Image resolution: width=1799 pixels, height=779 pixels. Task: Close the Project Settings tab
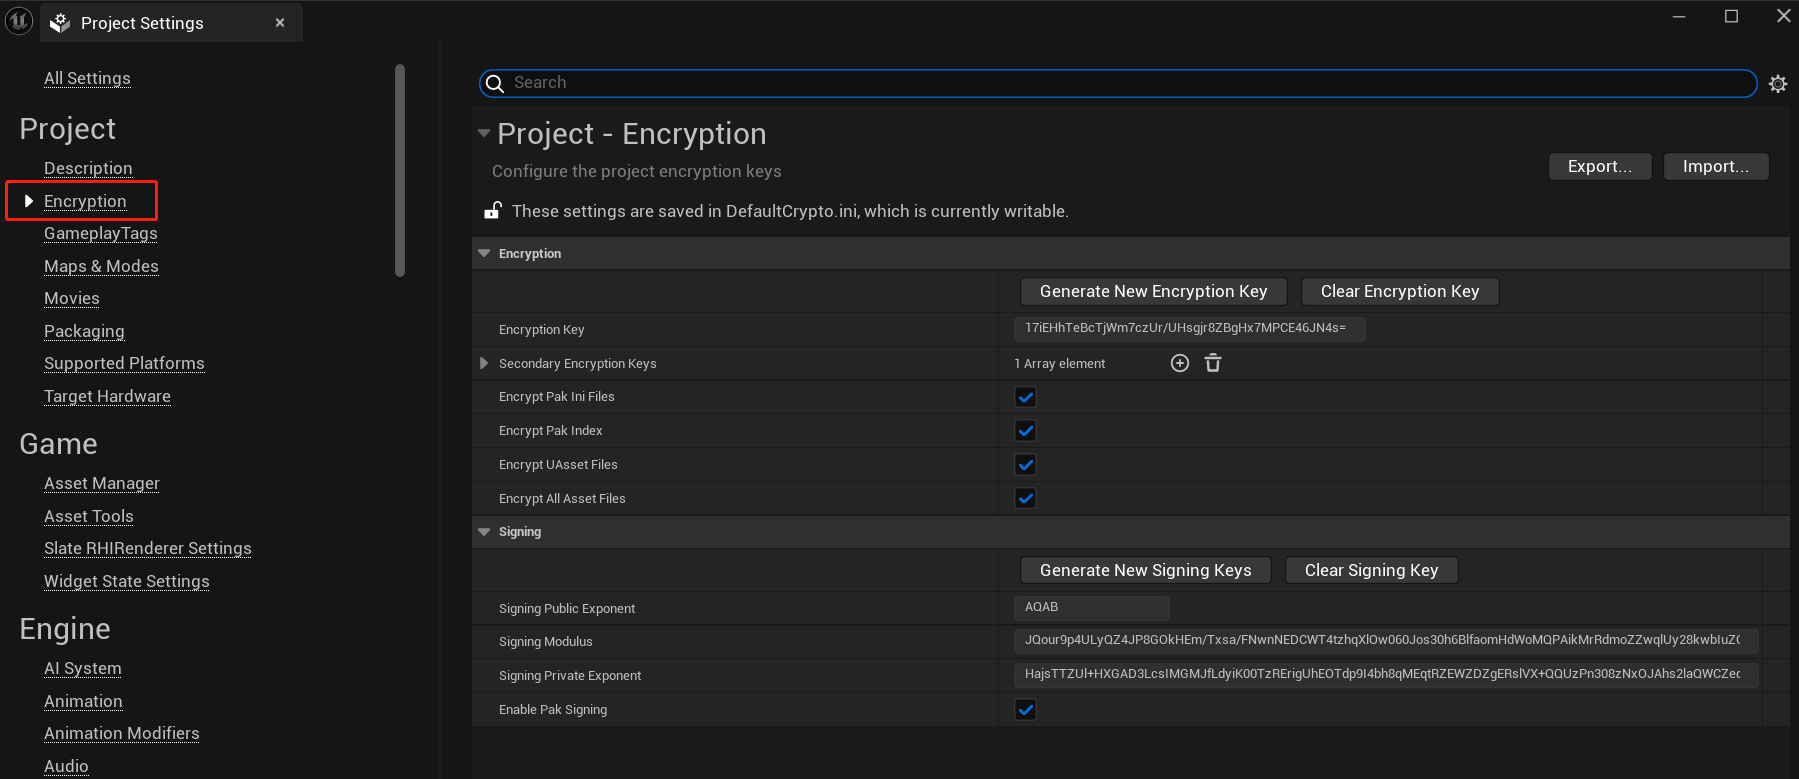pyautogui.click(x=280, y=22)
